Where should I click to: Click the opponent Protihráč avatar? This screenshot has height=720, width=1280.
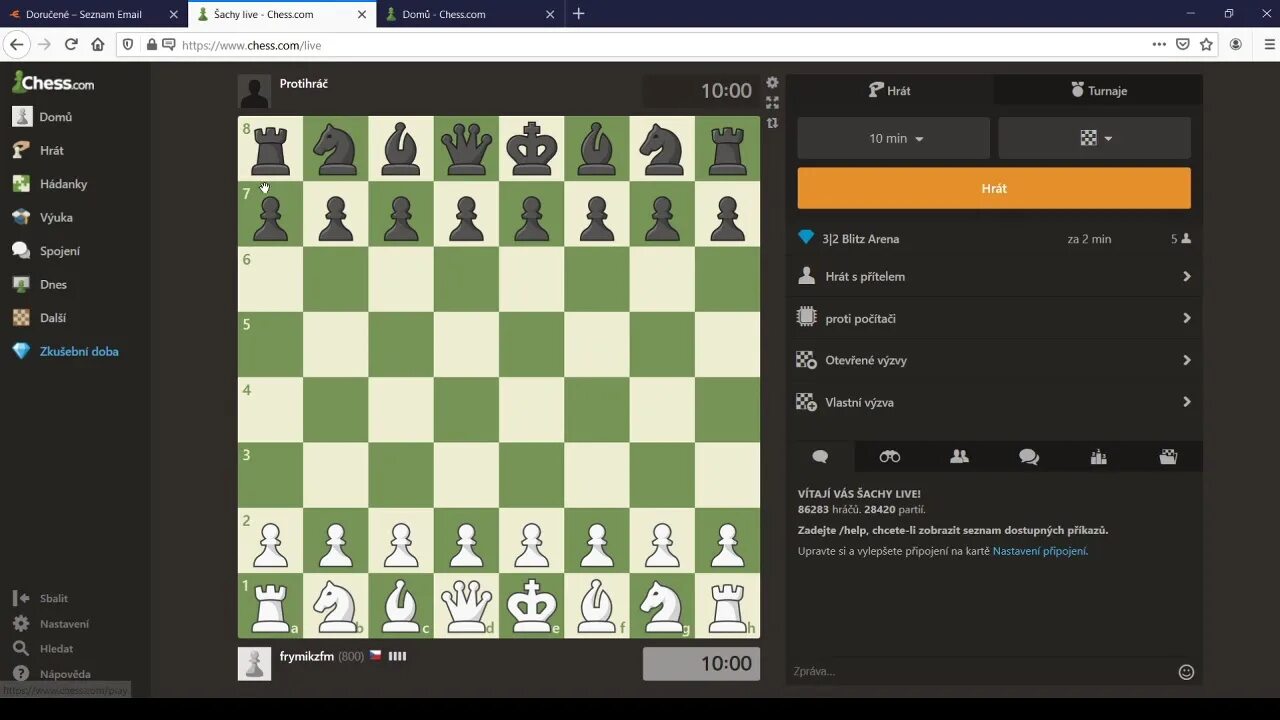[x=254, y=91]
